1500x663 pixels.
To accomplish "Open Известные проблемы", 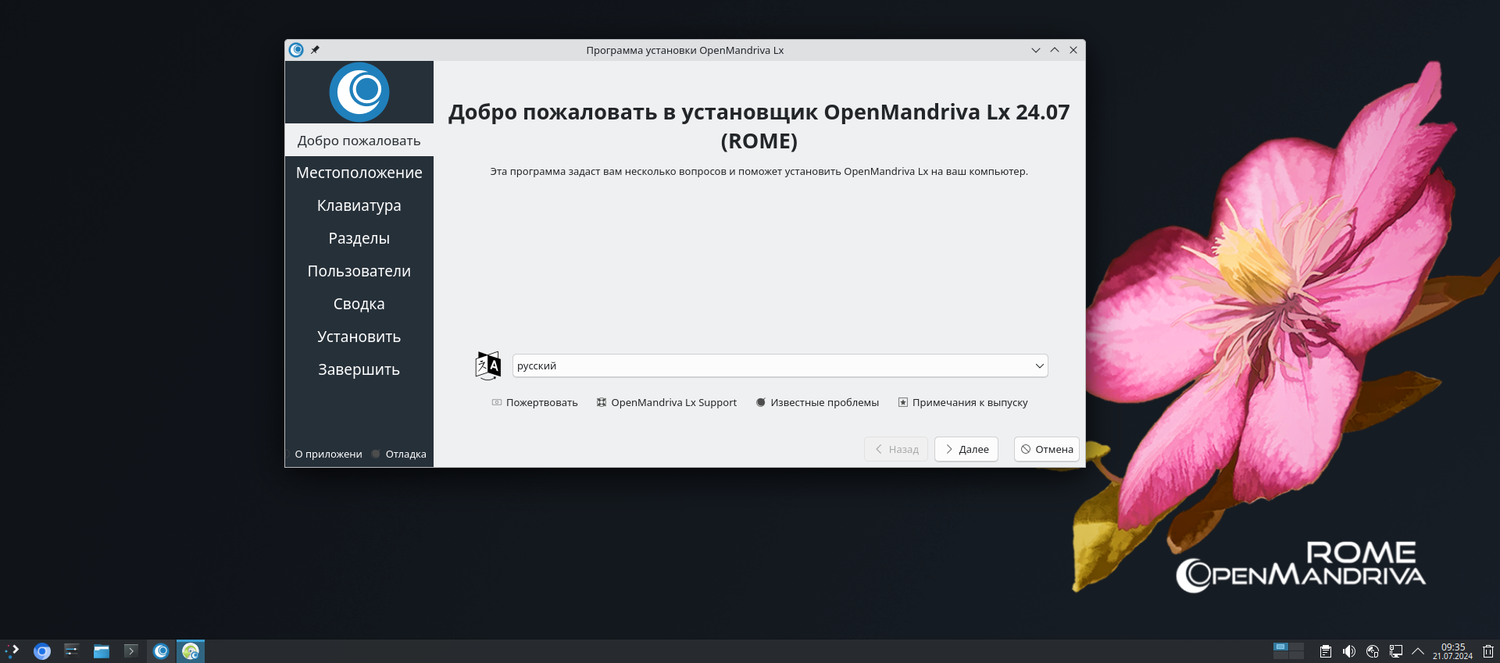I will point(817,402).
